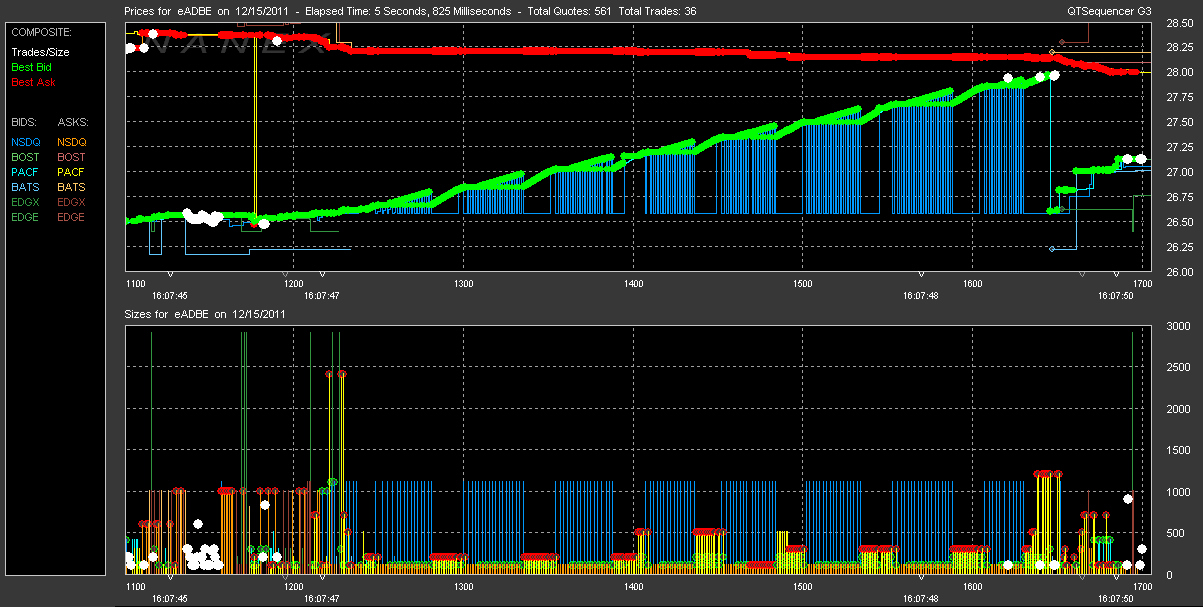The width and height of the screenshot is (1203, 607).
Task: Pick yellow BATS under ASKS
Action: 72,187
